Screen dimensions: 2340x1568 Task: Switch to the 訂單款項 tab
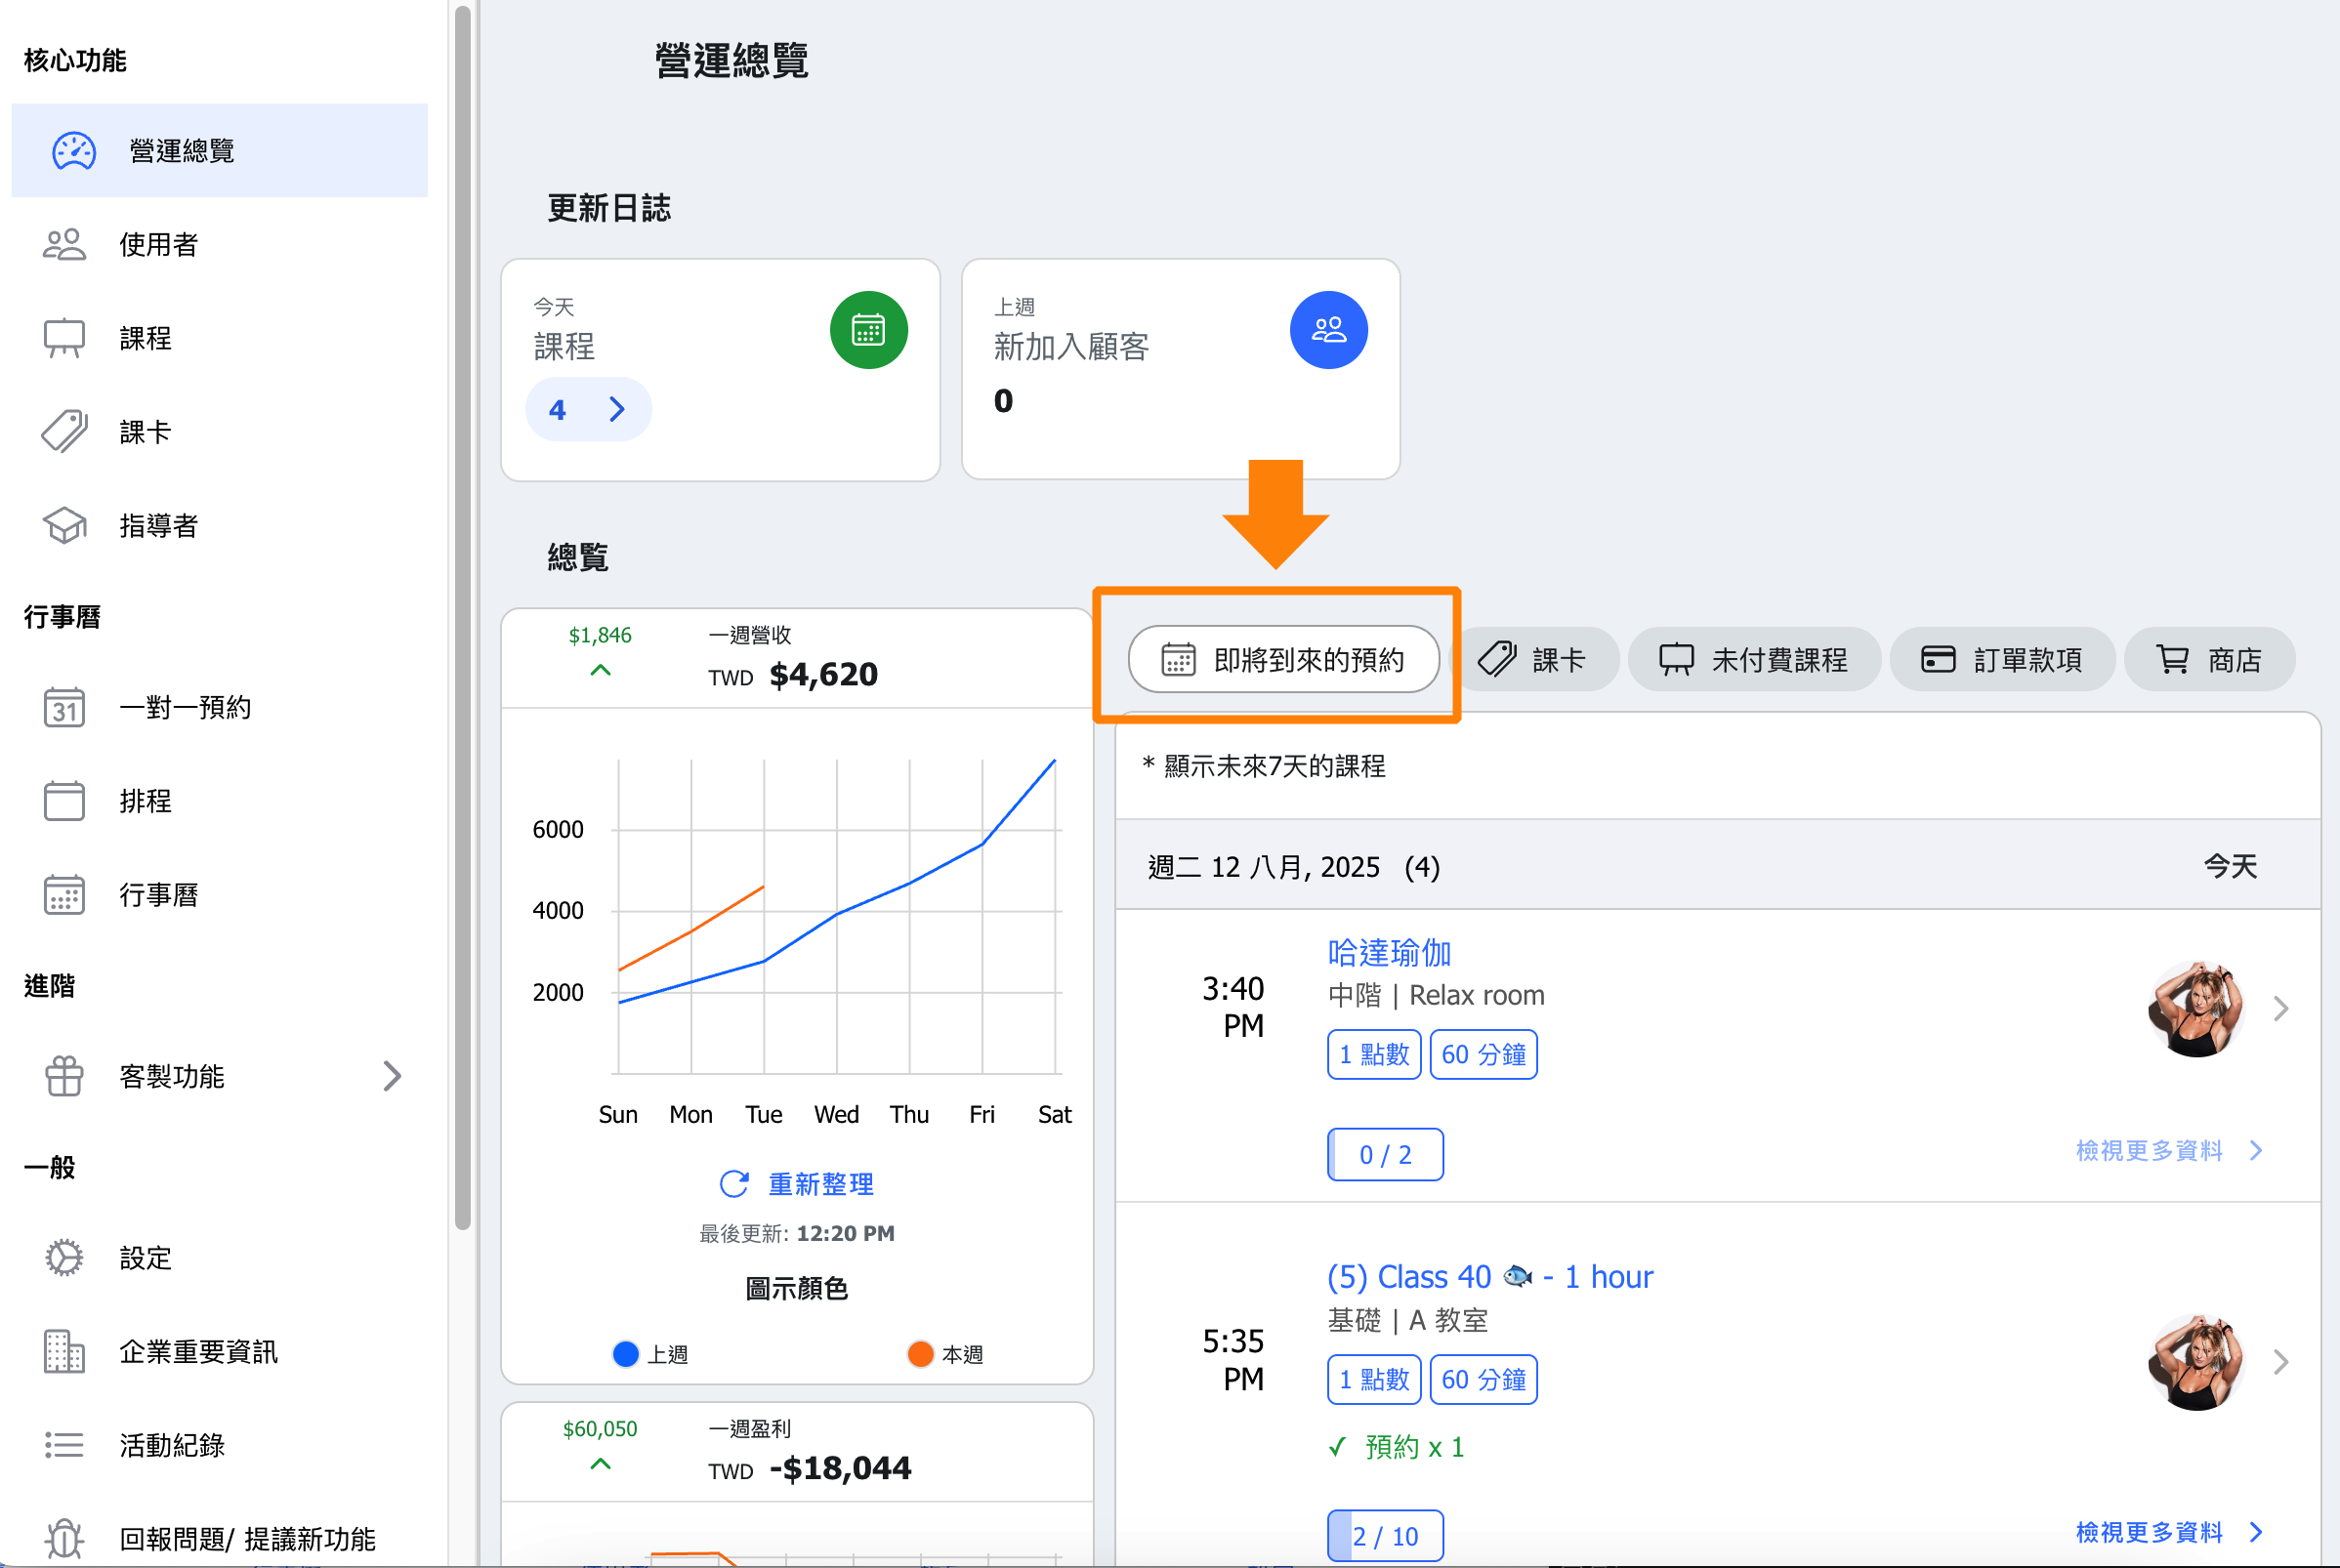coord(2002,660)
